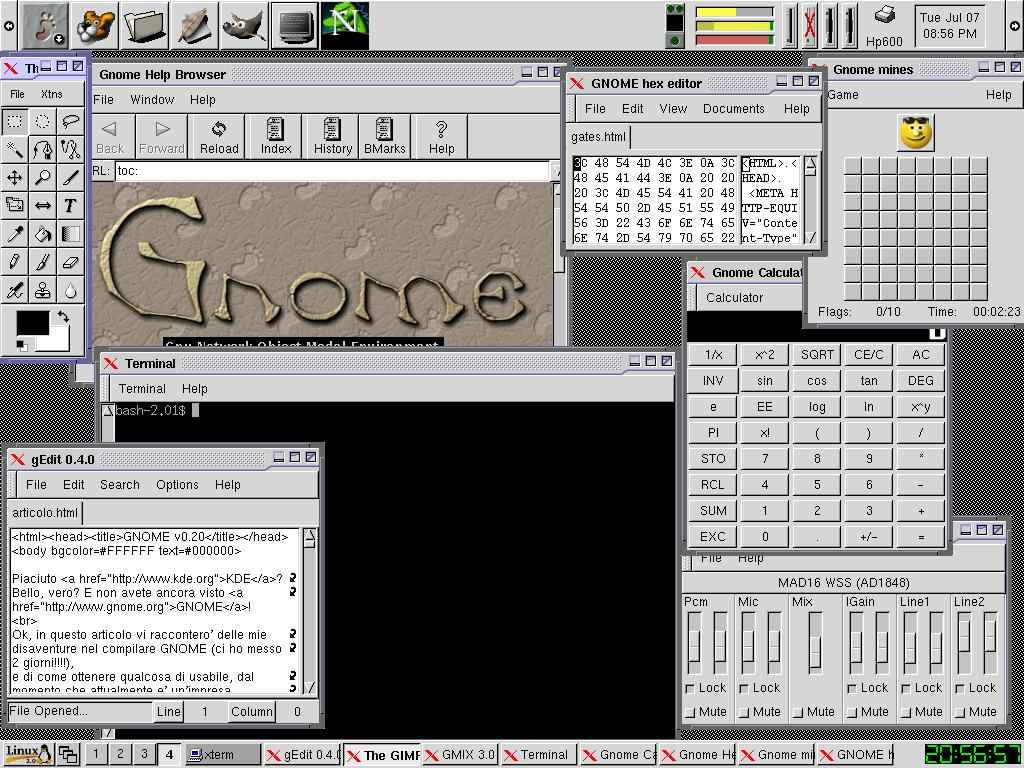The image size is (1024, 768).
Task: Open the Search menu in gEdit
Action: (x=119, y=484)
